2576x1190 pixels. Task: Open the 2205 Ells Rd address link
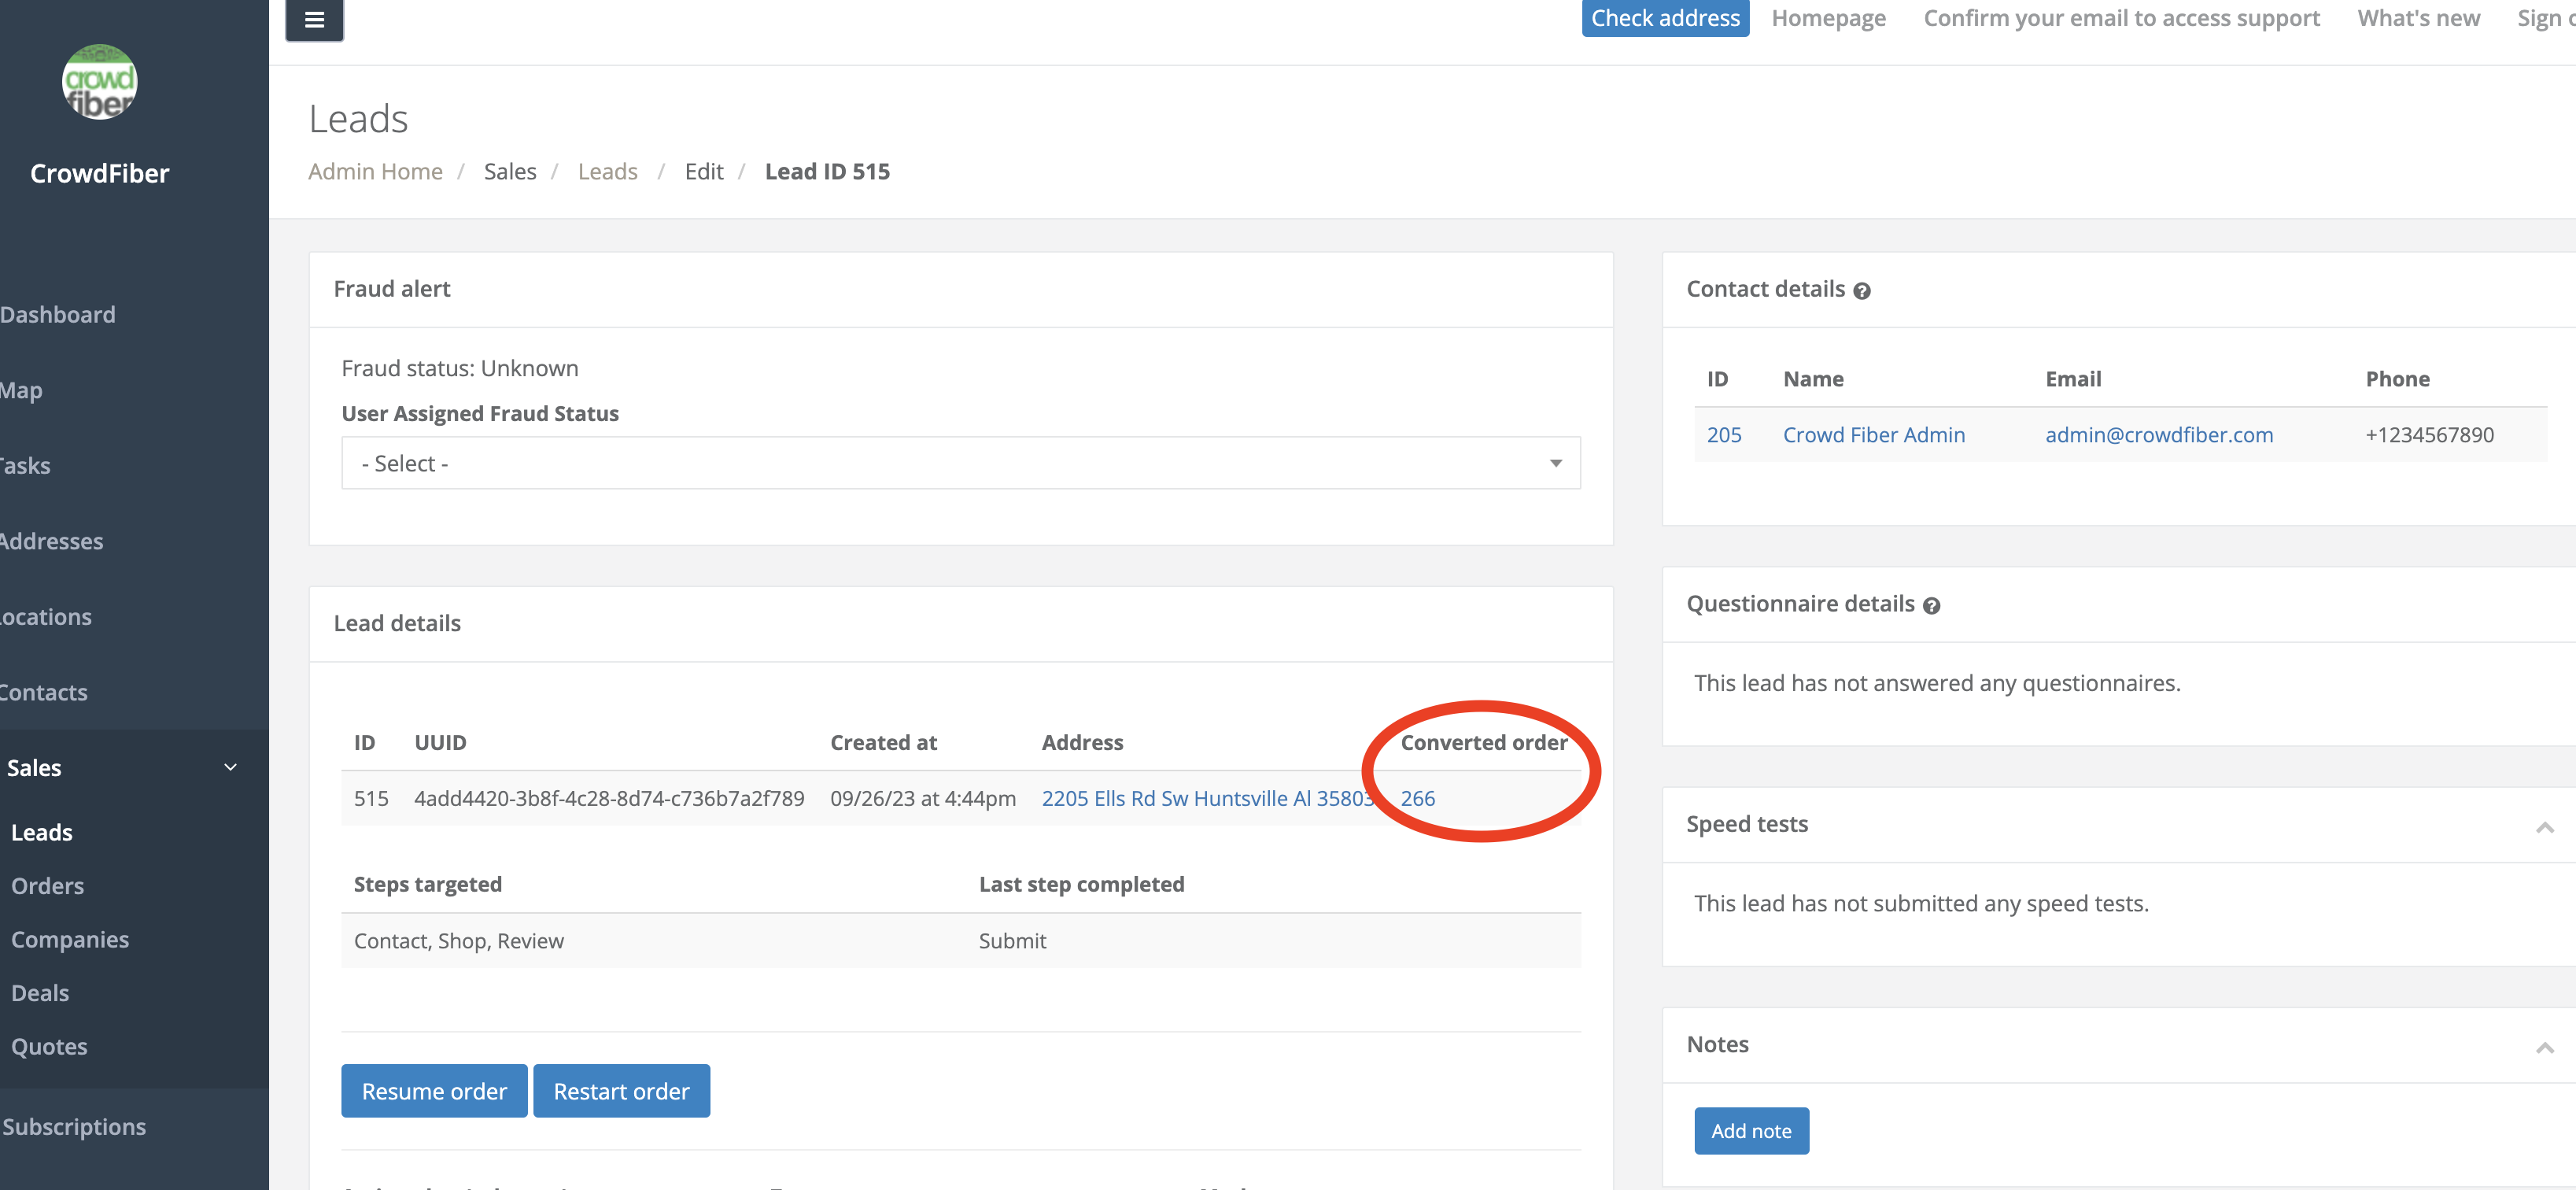tap(1206, 798)
